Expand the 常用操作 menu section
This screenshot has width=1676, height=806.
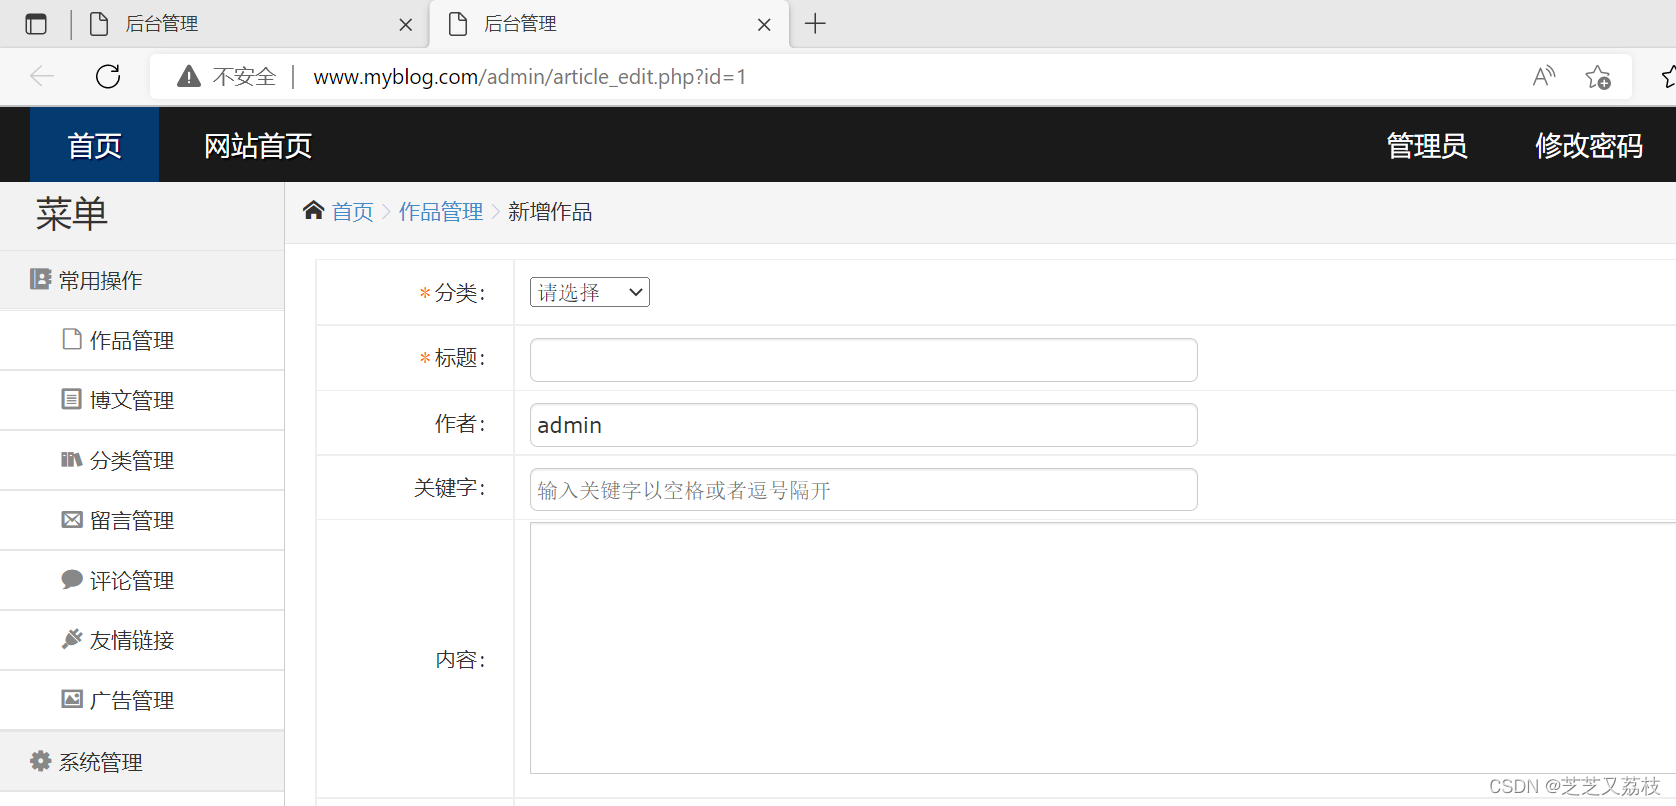coord(142,280)
